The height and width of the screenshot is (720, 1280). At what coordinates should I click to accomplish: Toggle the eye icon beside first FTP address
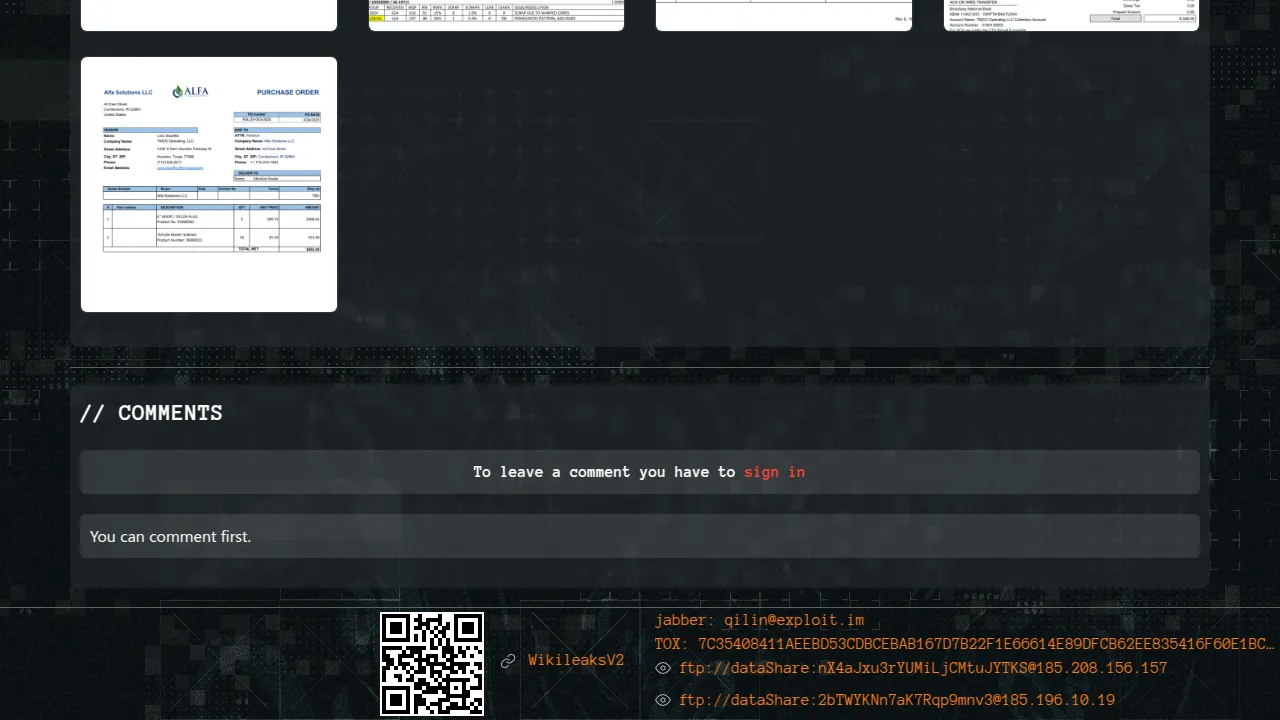(x=662, y=669)
